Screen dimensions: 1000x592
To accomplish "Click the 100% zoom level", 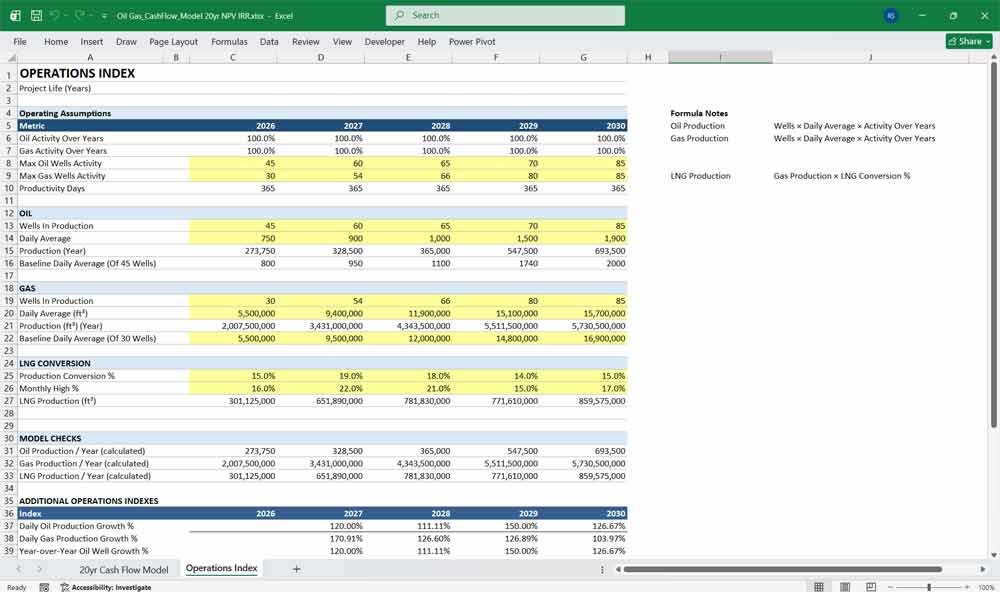I will [x=985, y=588].
